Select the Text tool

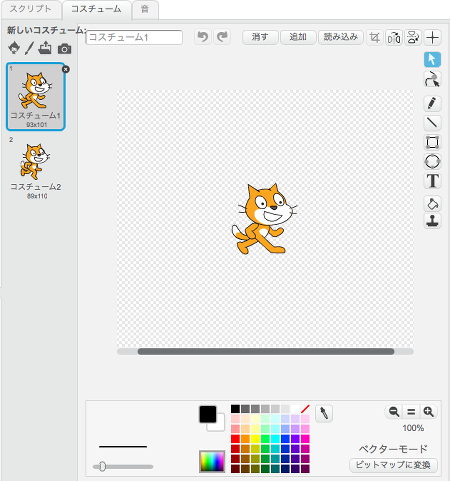[x=432, y=181]
